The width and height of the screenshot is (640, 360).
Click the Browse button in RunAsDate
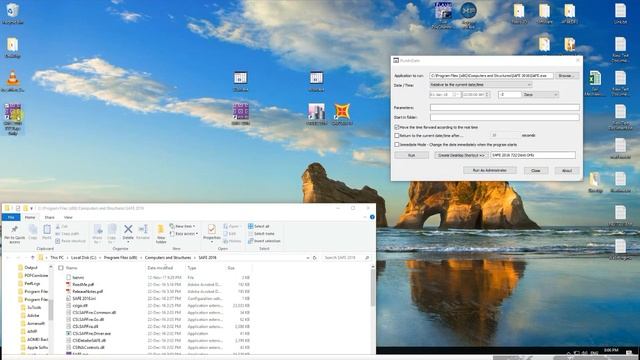[567, 76]
